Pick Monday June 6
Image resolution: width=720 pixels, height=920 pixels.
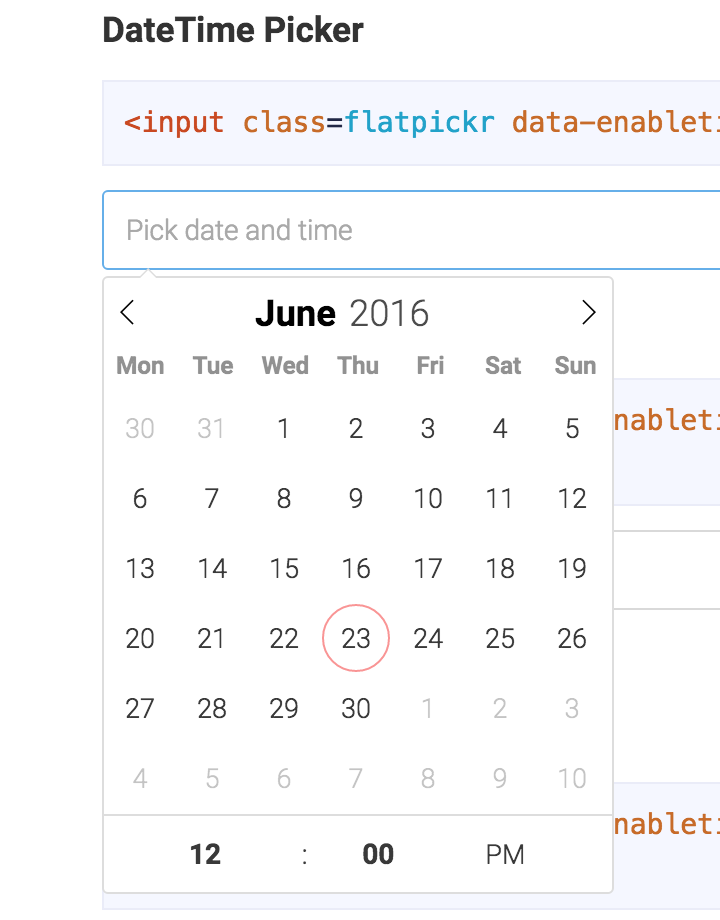click(x=140, y=499)
